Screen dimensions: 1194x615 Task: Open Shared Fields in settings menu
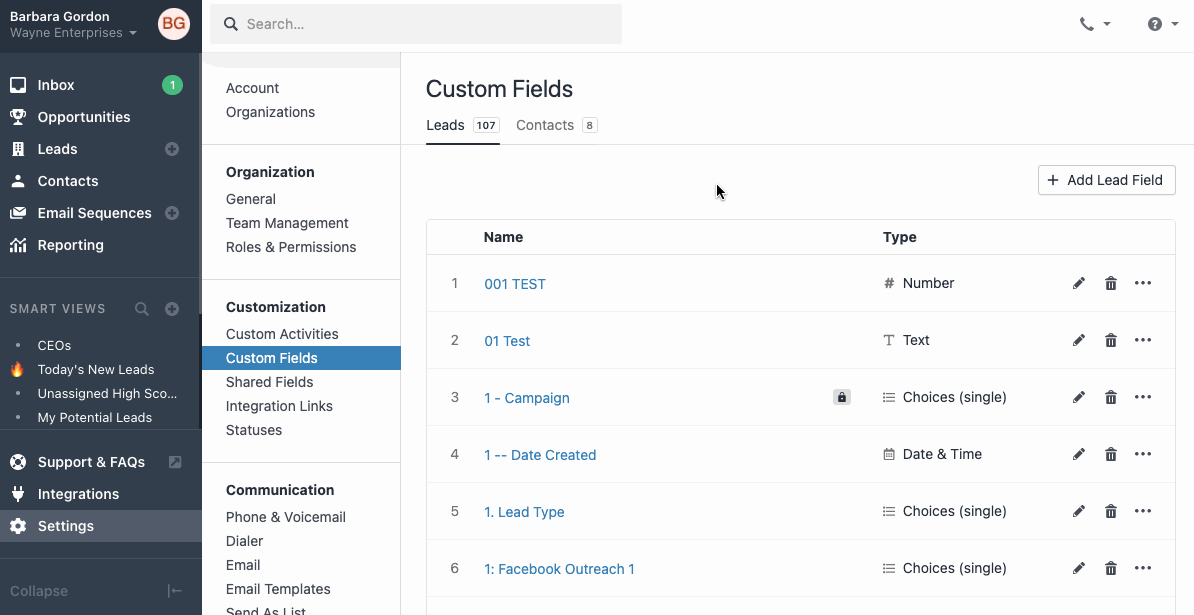pyautogui.click(x=270, y=382)
